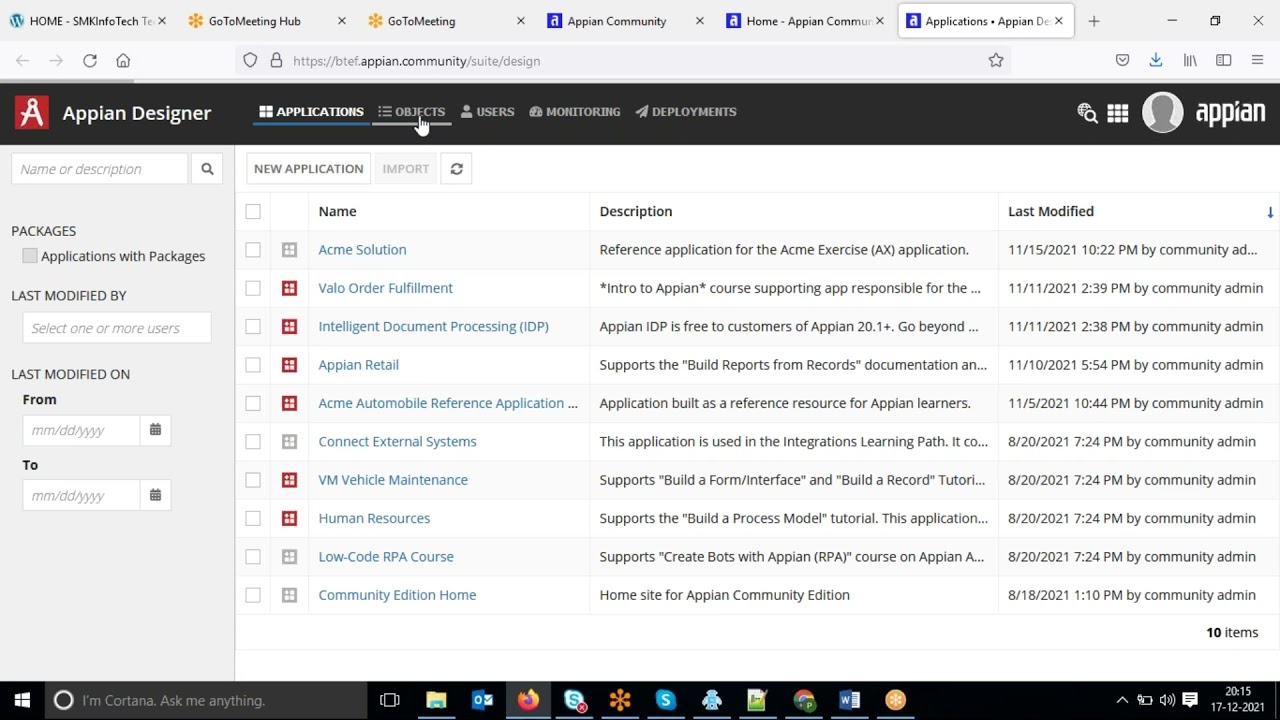Click the refresh applications list icon
This screenshot has width=1280, height=720.
[x=457, y=169]
